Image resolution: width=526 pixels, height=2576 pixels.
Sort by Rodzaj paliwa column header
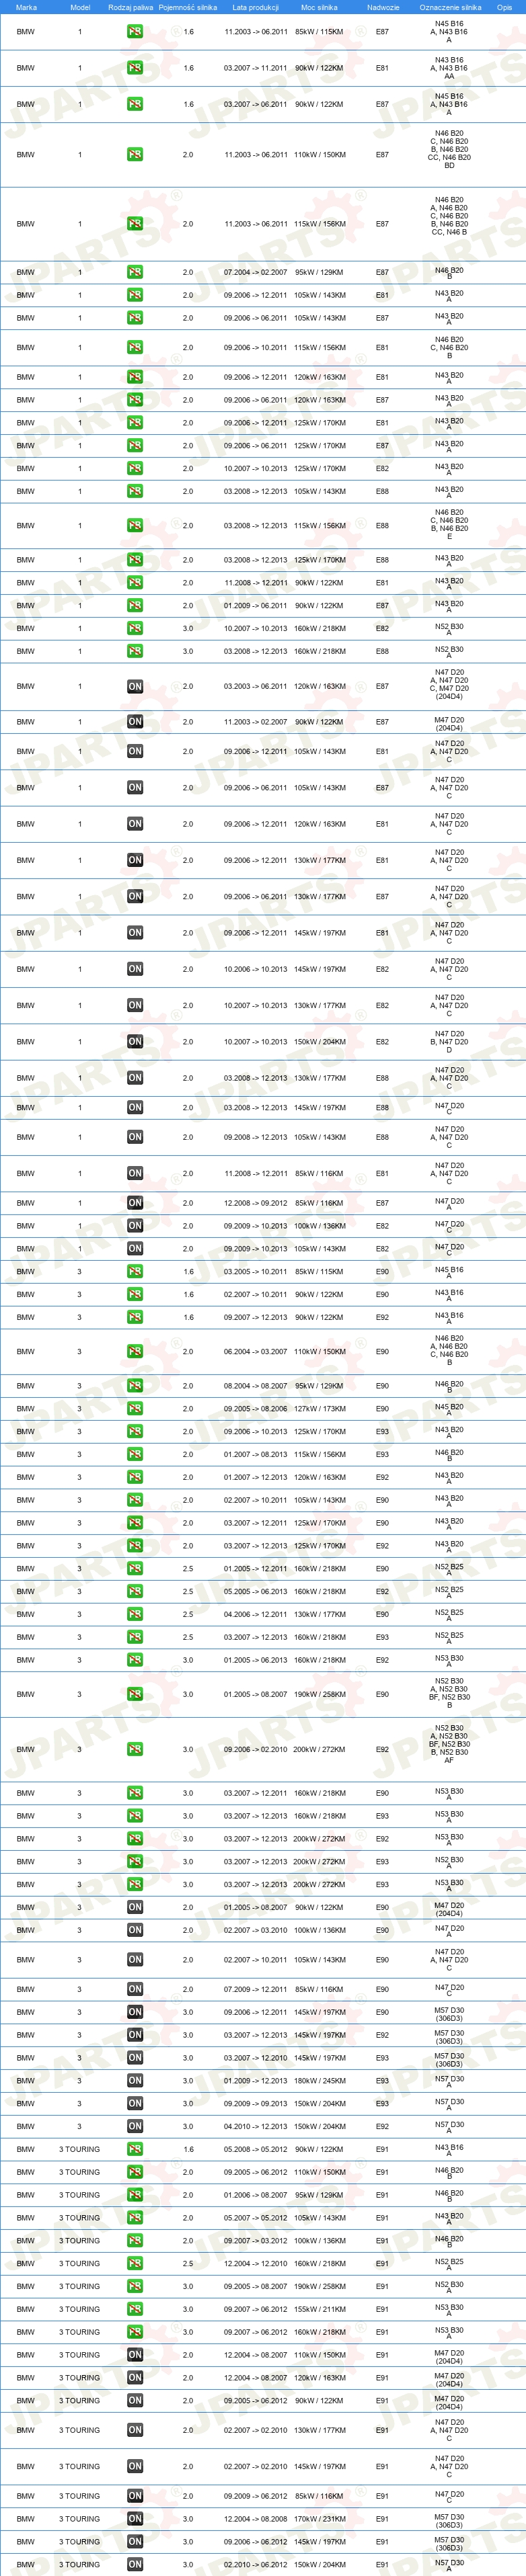coord(131,7)
